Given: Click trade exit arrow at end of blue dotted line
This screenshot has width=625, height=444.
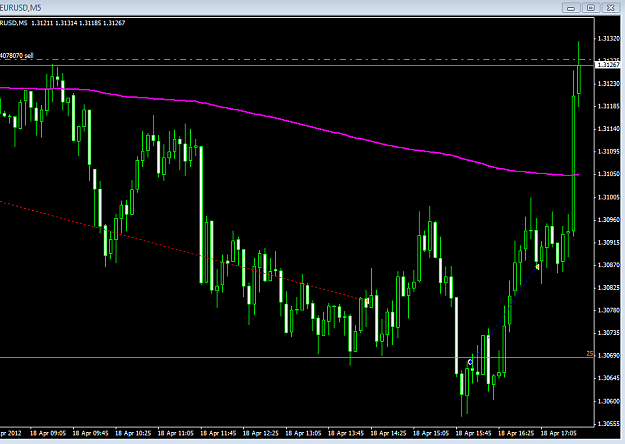Looking at the screenshot, I should [538, 267].
